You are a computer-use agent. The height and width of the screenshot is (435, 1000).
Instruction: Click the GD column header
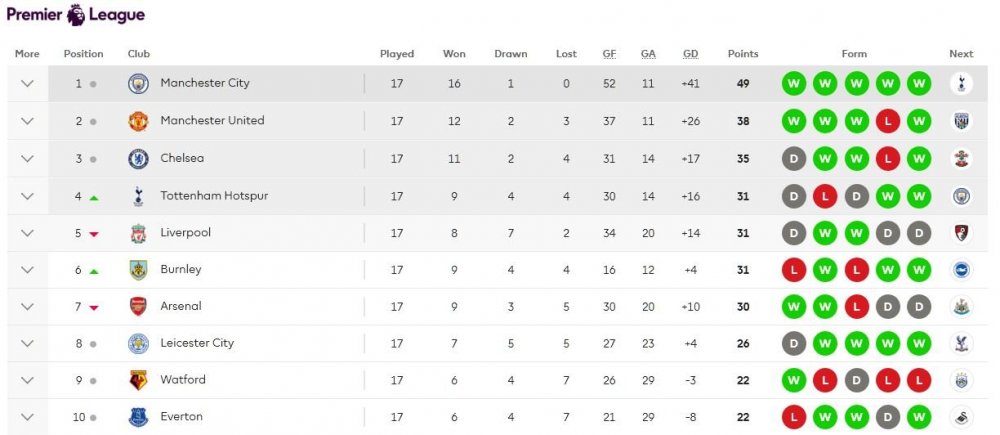click(x=691, y=54)
